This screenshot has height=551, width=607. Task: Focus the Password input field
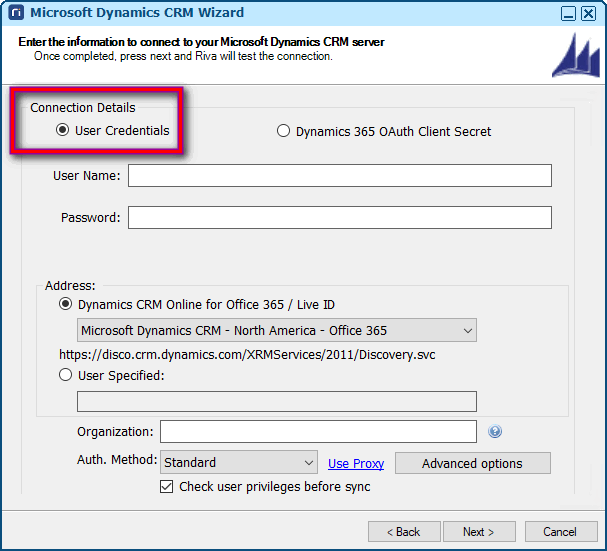coord(340,218)
